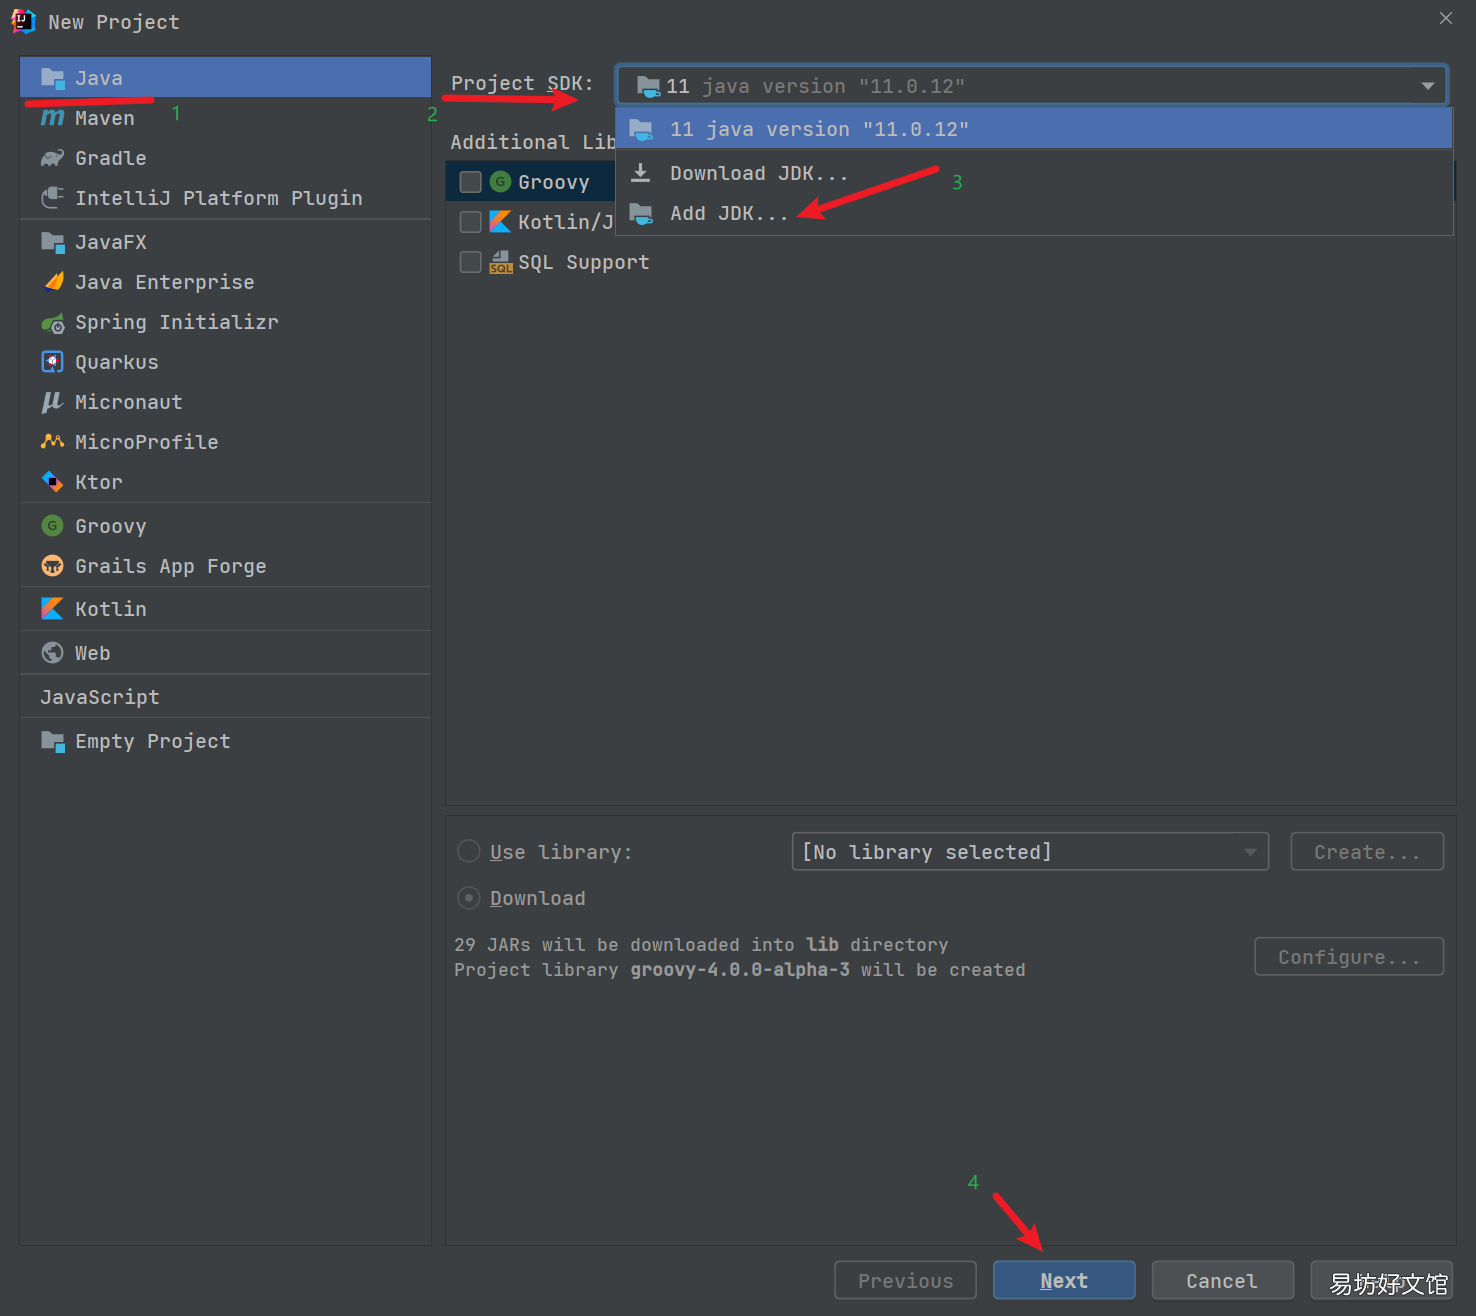Click JDK icon in selected popup entry

tap(641, 129)
